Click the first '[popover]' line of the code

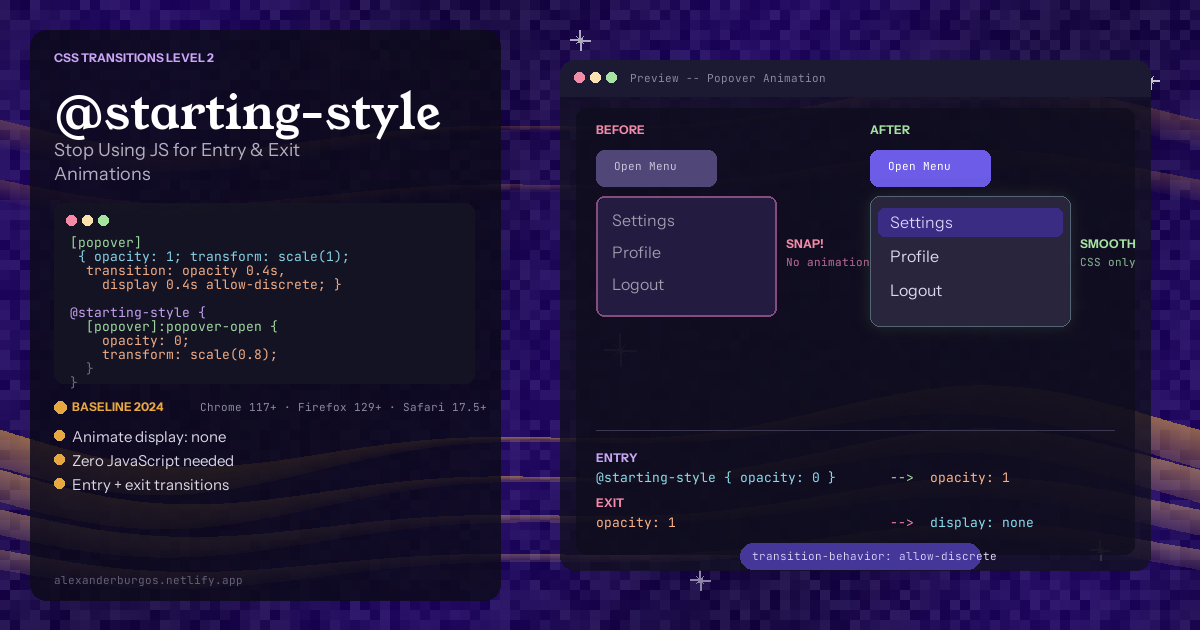click(x=106, y=242)
